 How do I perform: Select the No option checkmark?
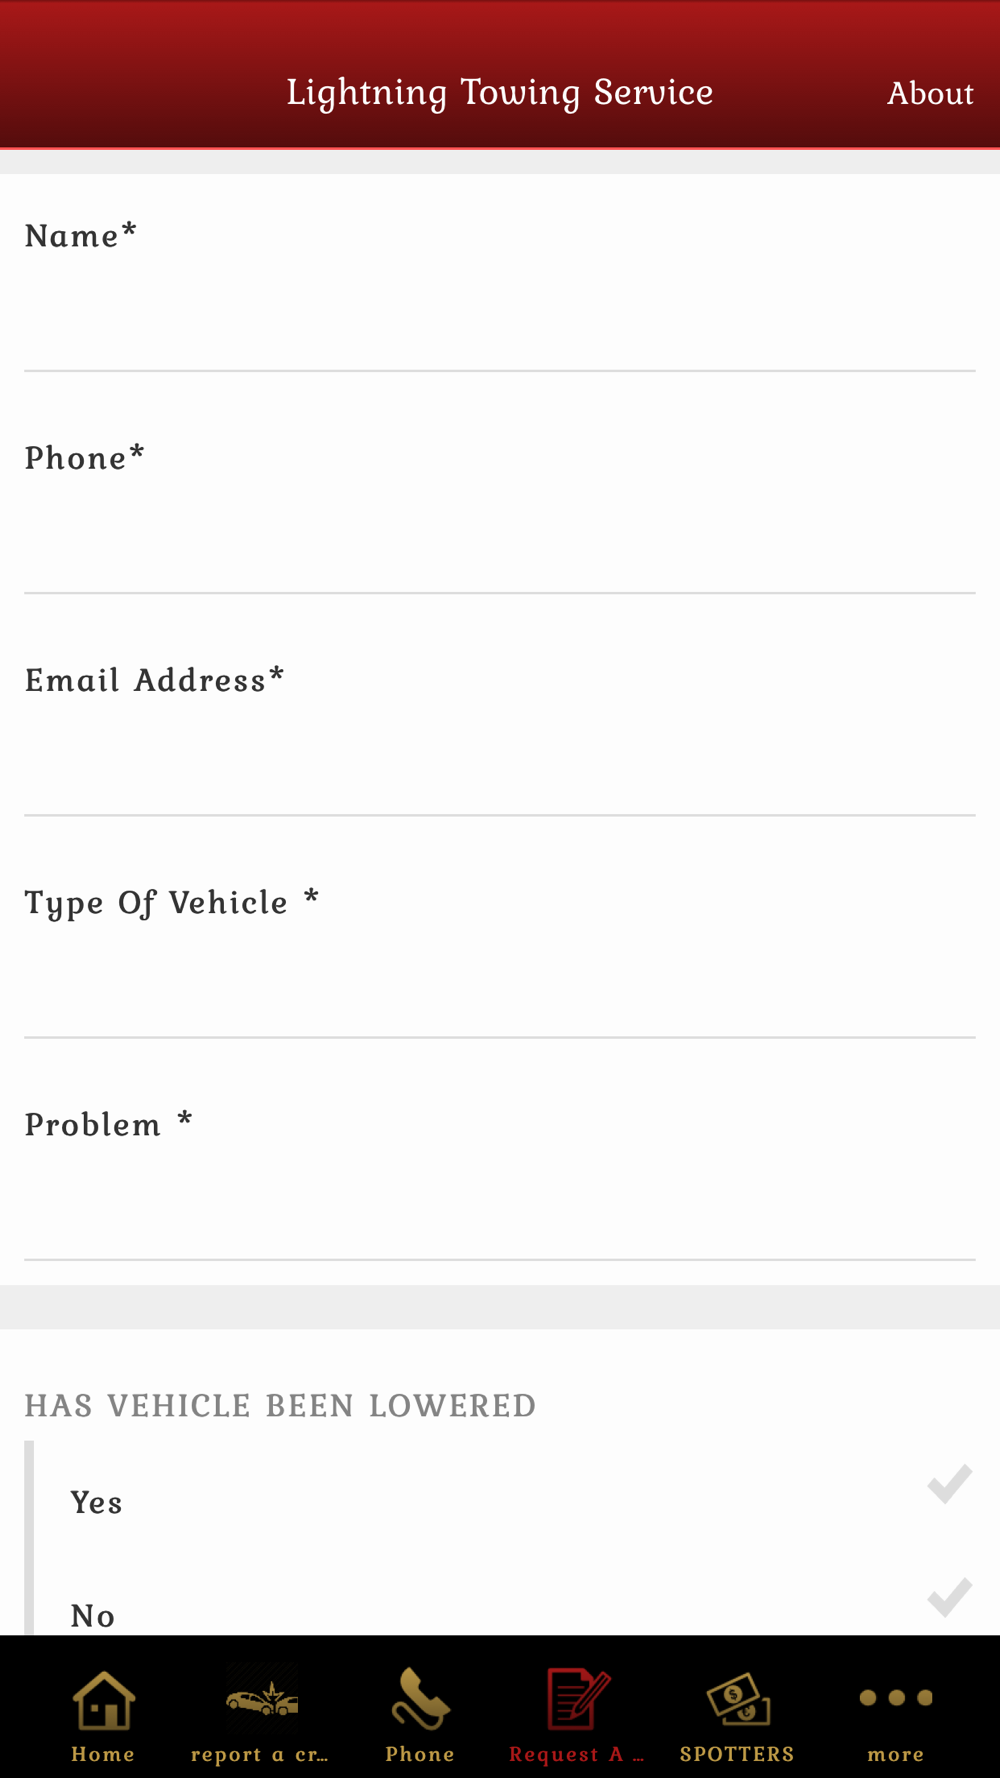(x=949, y=1597)
